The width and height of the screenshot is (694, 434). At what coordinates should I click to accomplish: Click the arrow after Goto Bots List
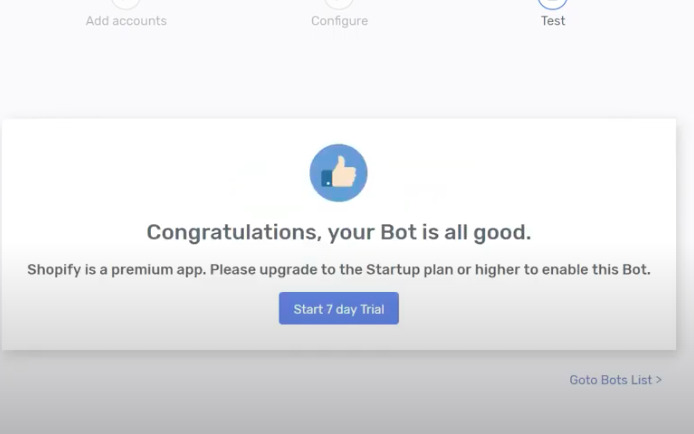(x=658, y=380)
